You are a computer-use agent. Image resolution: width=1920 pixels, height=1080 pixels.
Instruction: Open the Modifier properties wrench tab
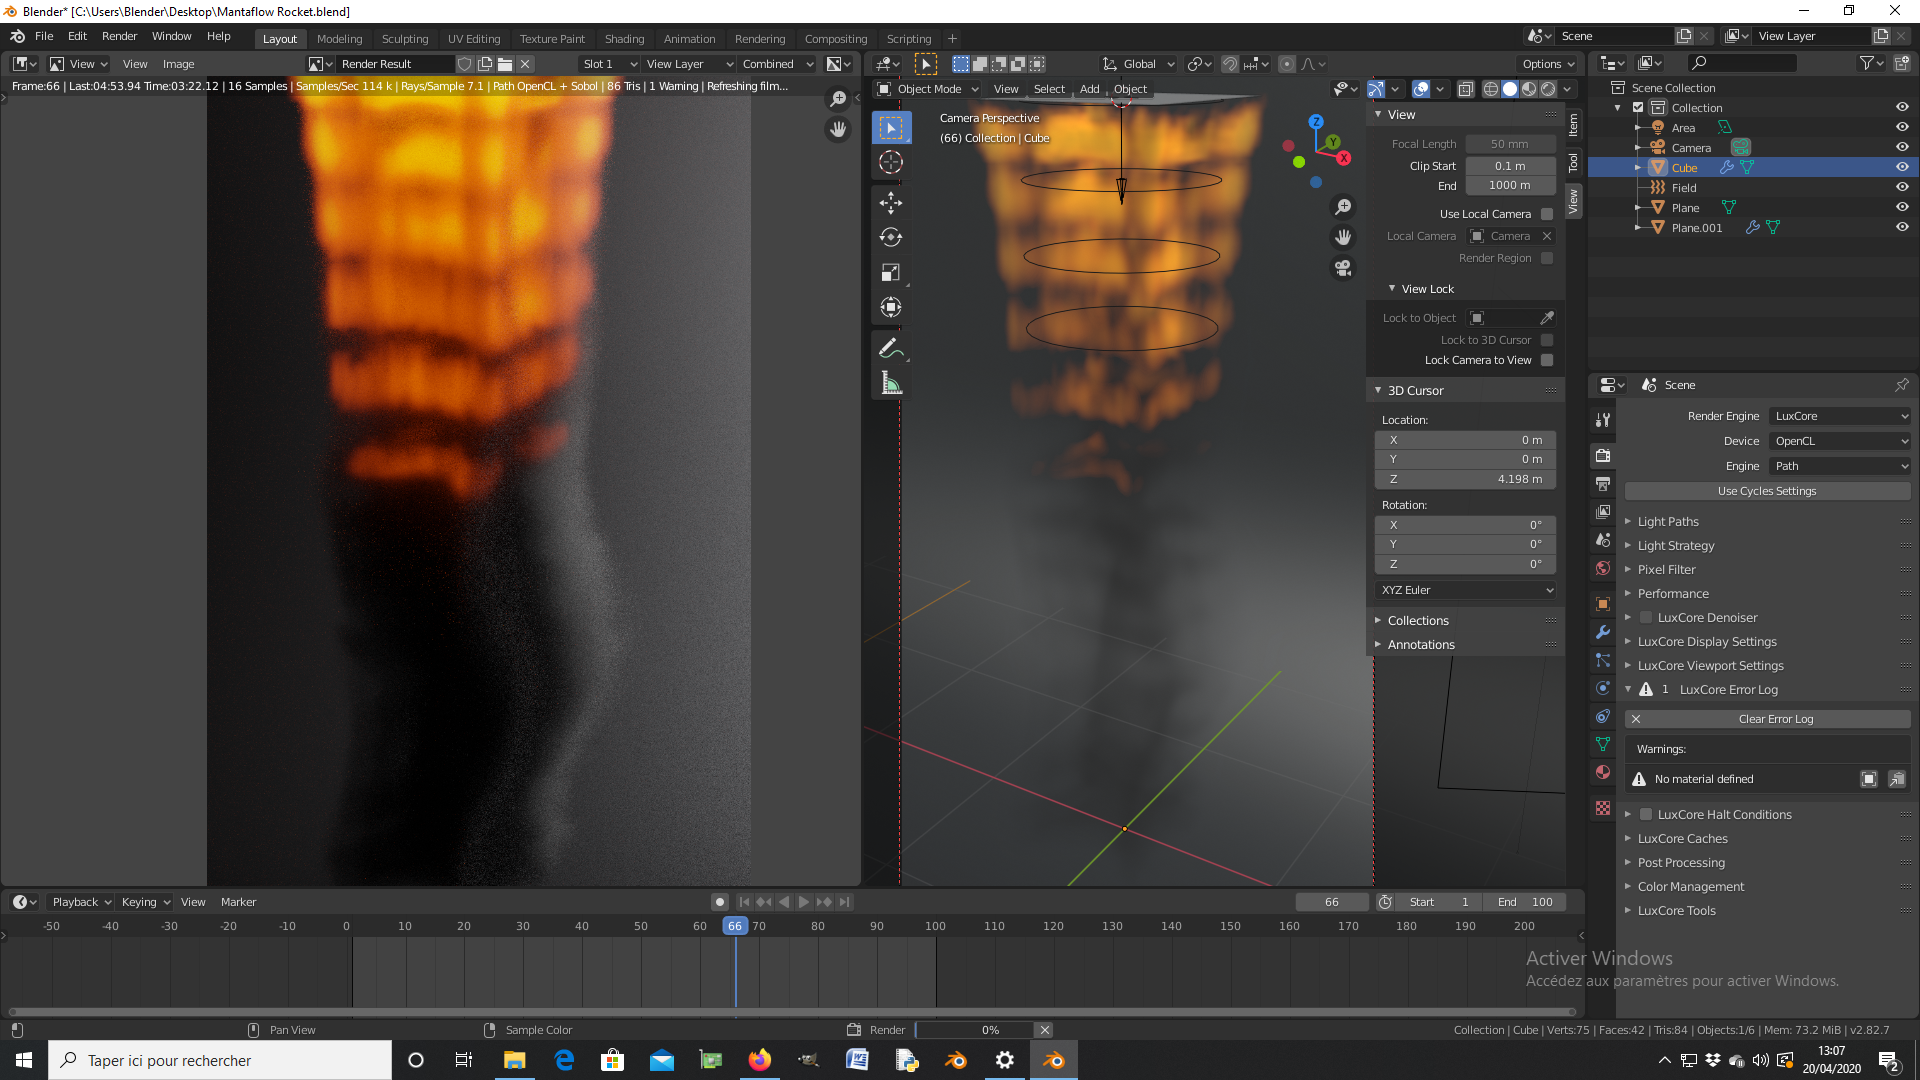click(x=1603, y=632)
